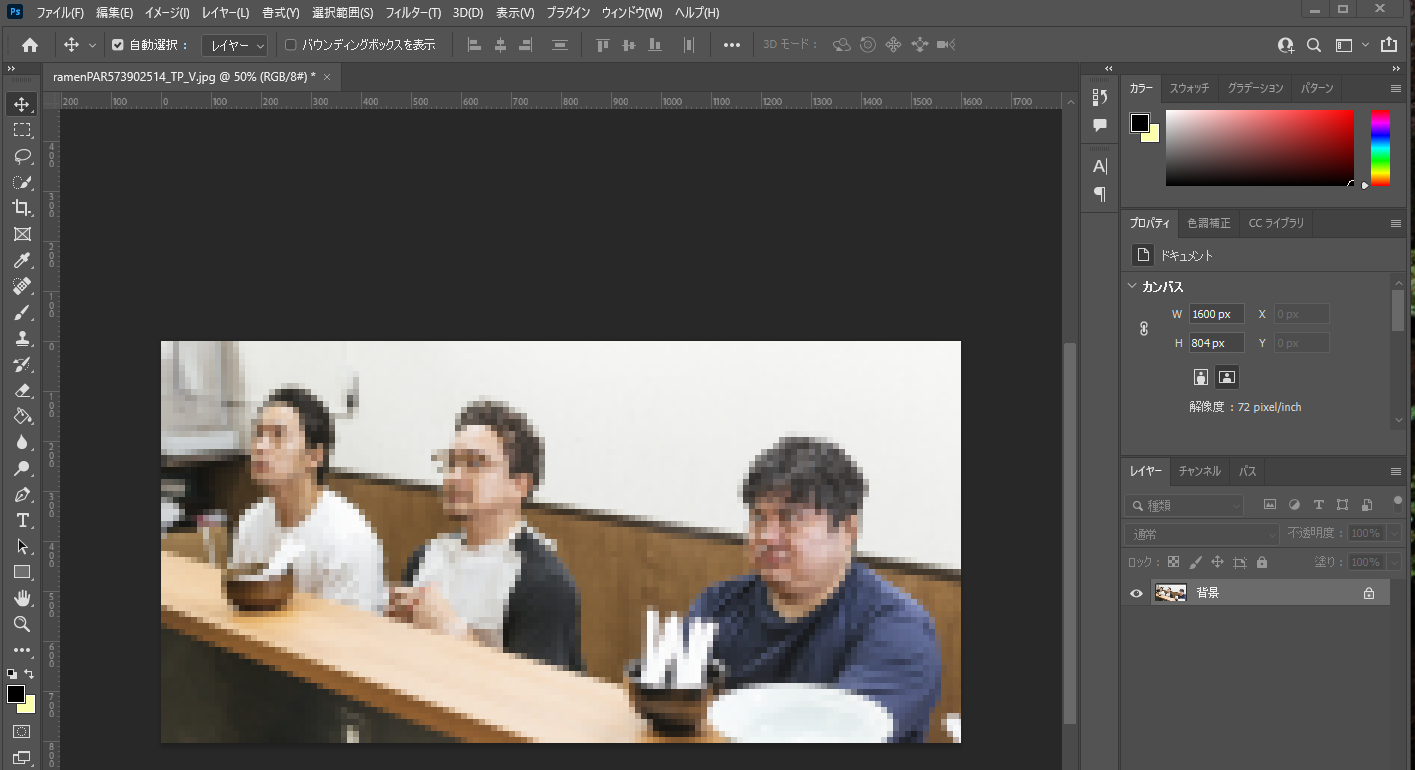Open the layer blend mode 通常 dropdown
The height and width of the screenshot is (770, 1415).
[1201, 534]
